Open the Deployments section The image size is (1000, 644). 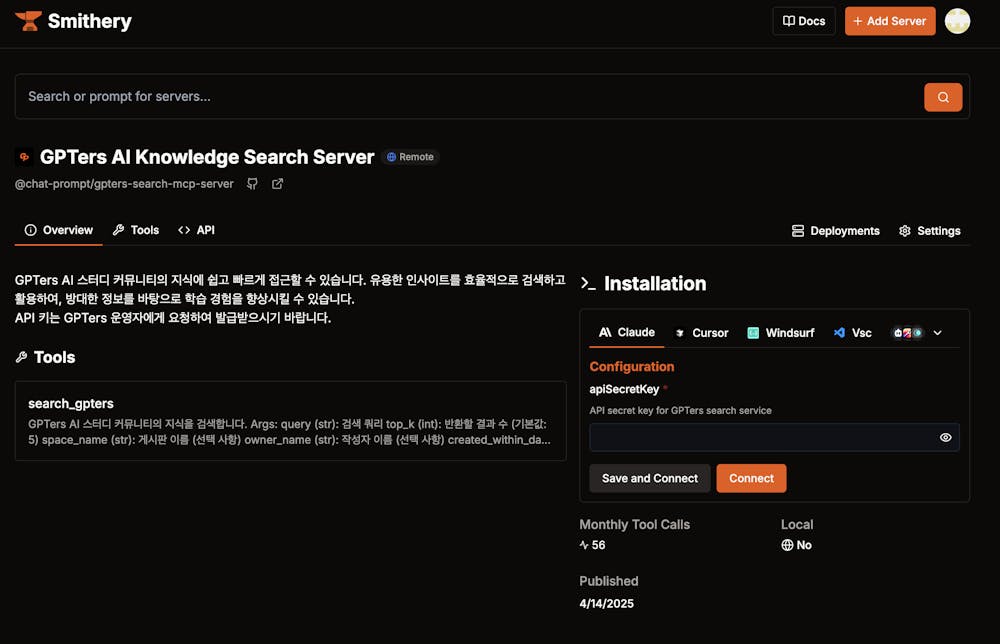coord(836,230)
